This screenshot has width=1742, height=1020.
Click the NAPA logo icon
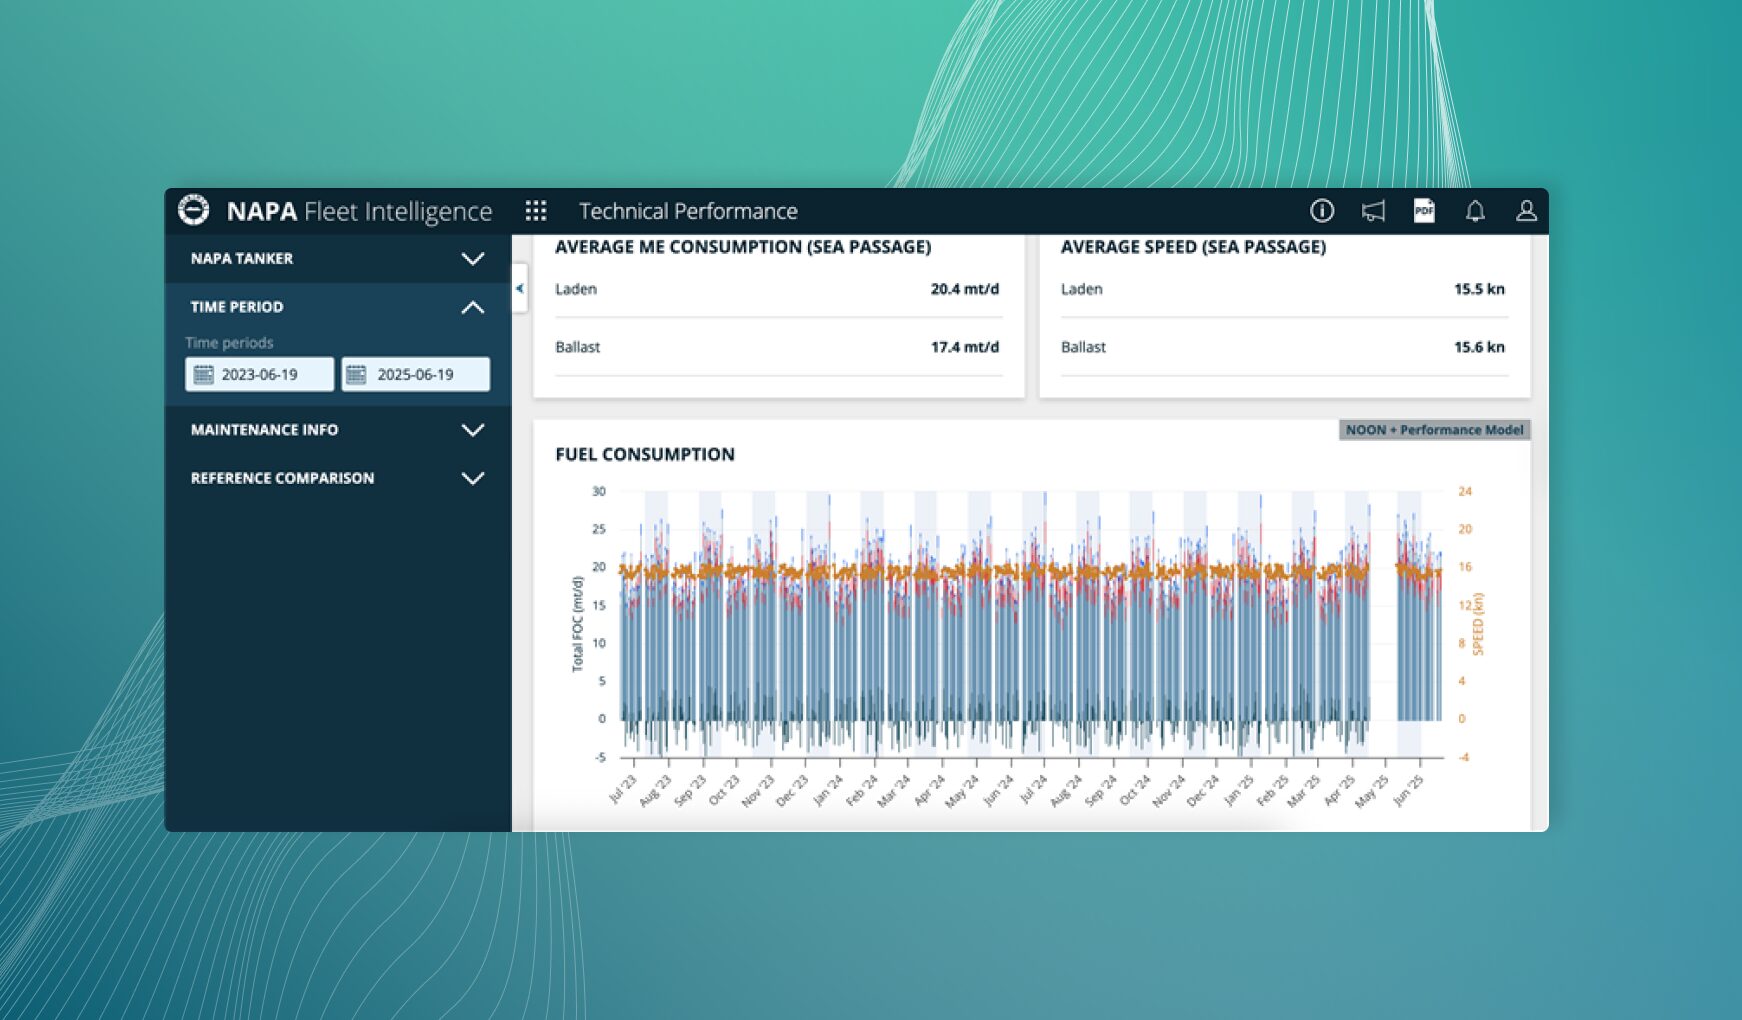pos(193,210)
